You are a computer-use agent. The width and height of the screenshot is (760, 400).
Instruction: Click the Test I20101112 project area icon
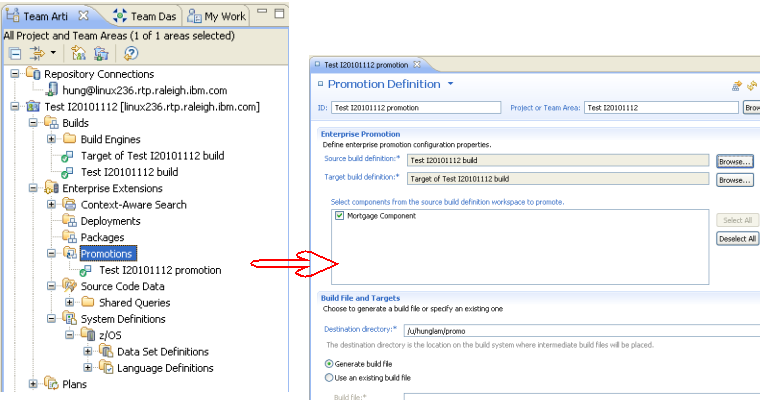point(33,106)
